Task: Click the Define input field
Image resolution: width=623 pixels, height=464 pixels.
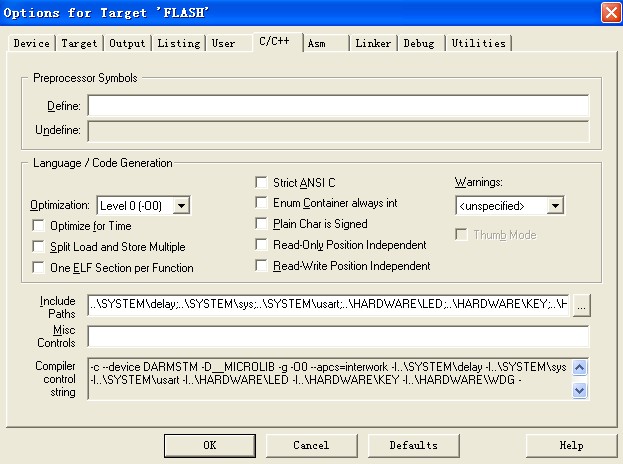Action: tap(338, 105)
